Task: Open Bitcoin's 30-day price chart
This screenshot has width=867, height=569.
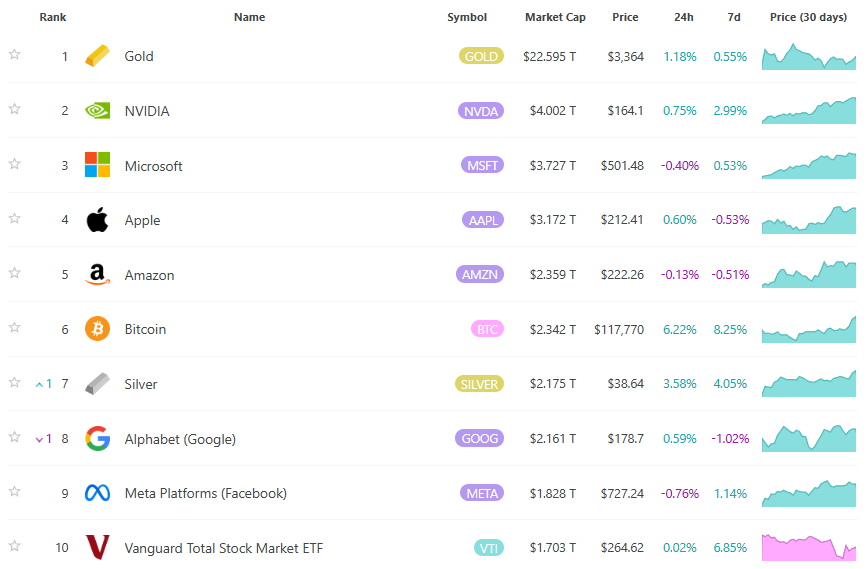Action: pos(808,329)
